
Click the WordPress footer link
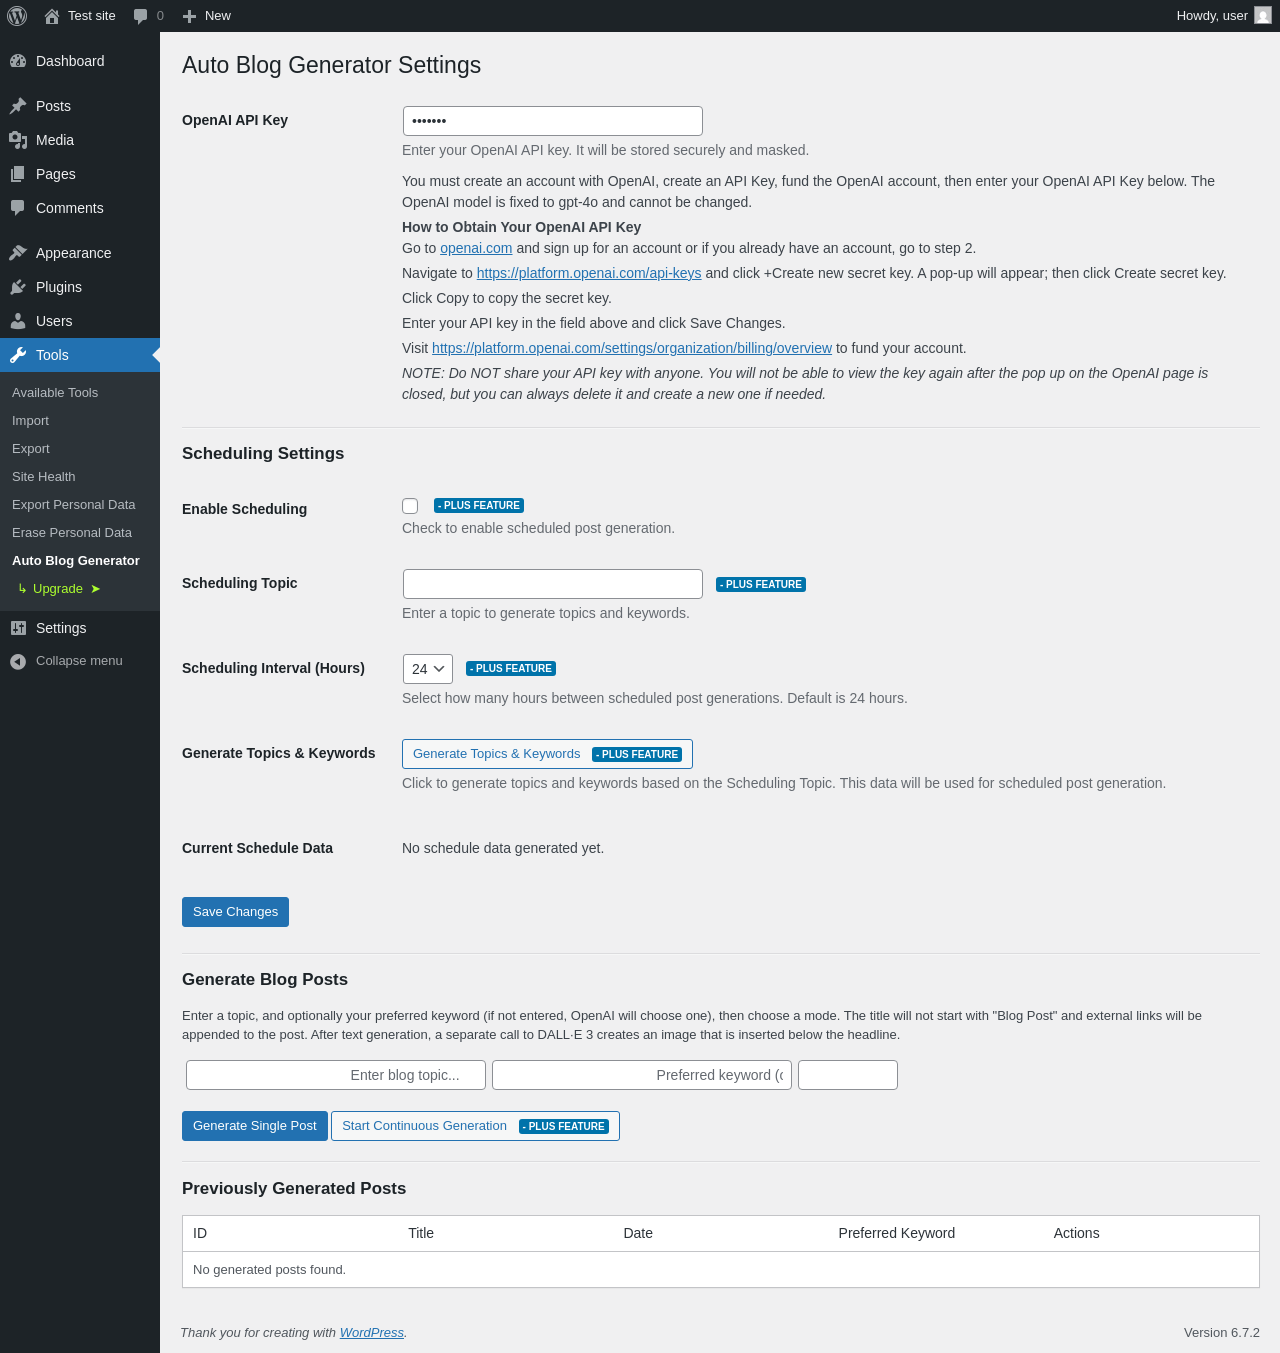point(372,1333)
